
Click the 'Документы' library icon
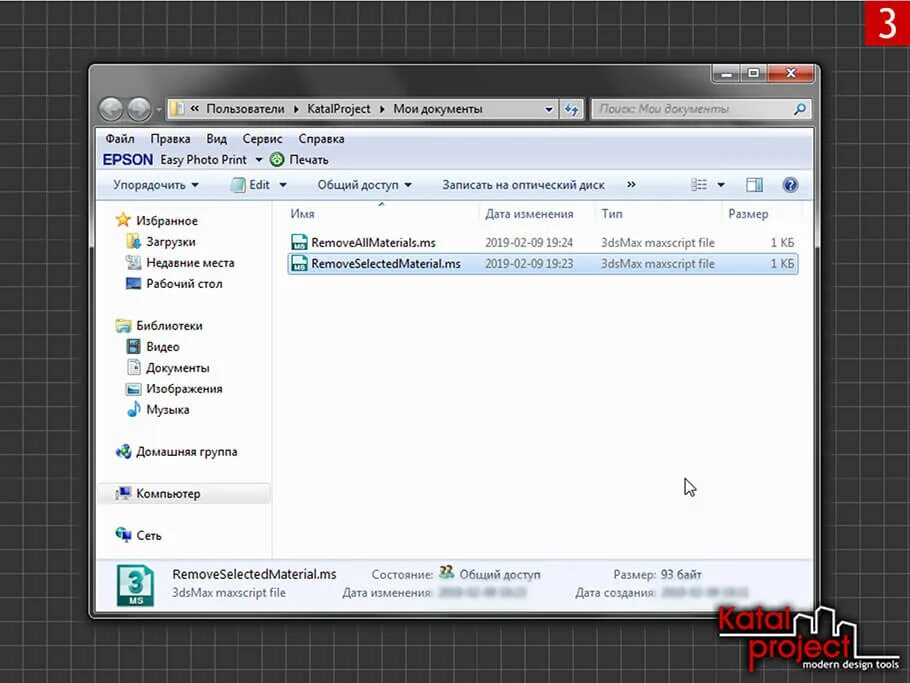pos(133,367)
